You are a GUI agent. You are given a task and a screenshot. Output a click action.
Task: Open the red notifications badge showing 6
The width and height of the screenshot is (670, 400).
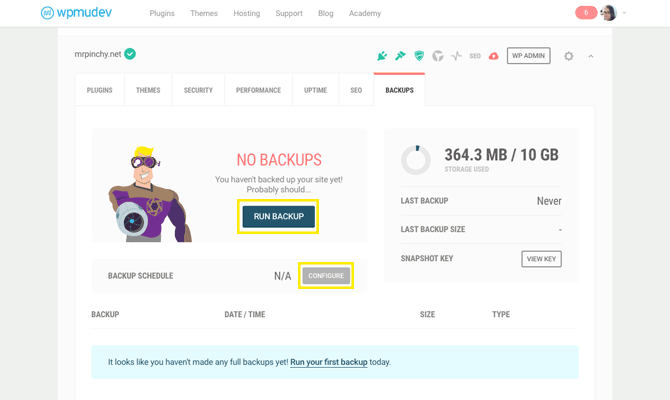point(586,13)
